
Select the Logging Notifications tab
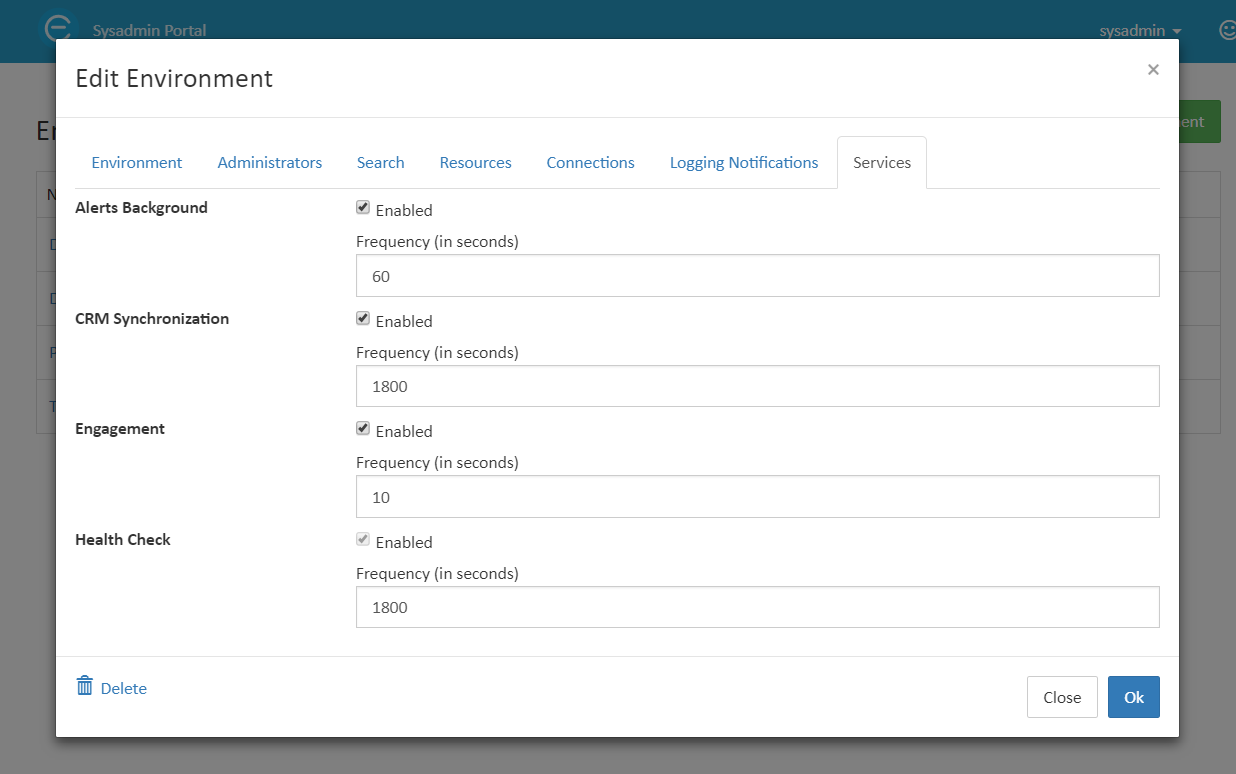(x=744, y=162)
